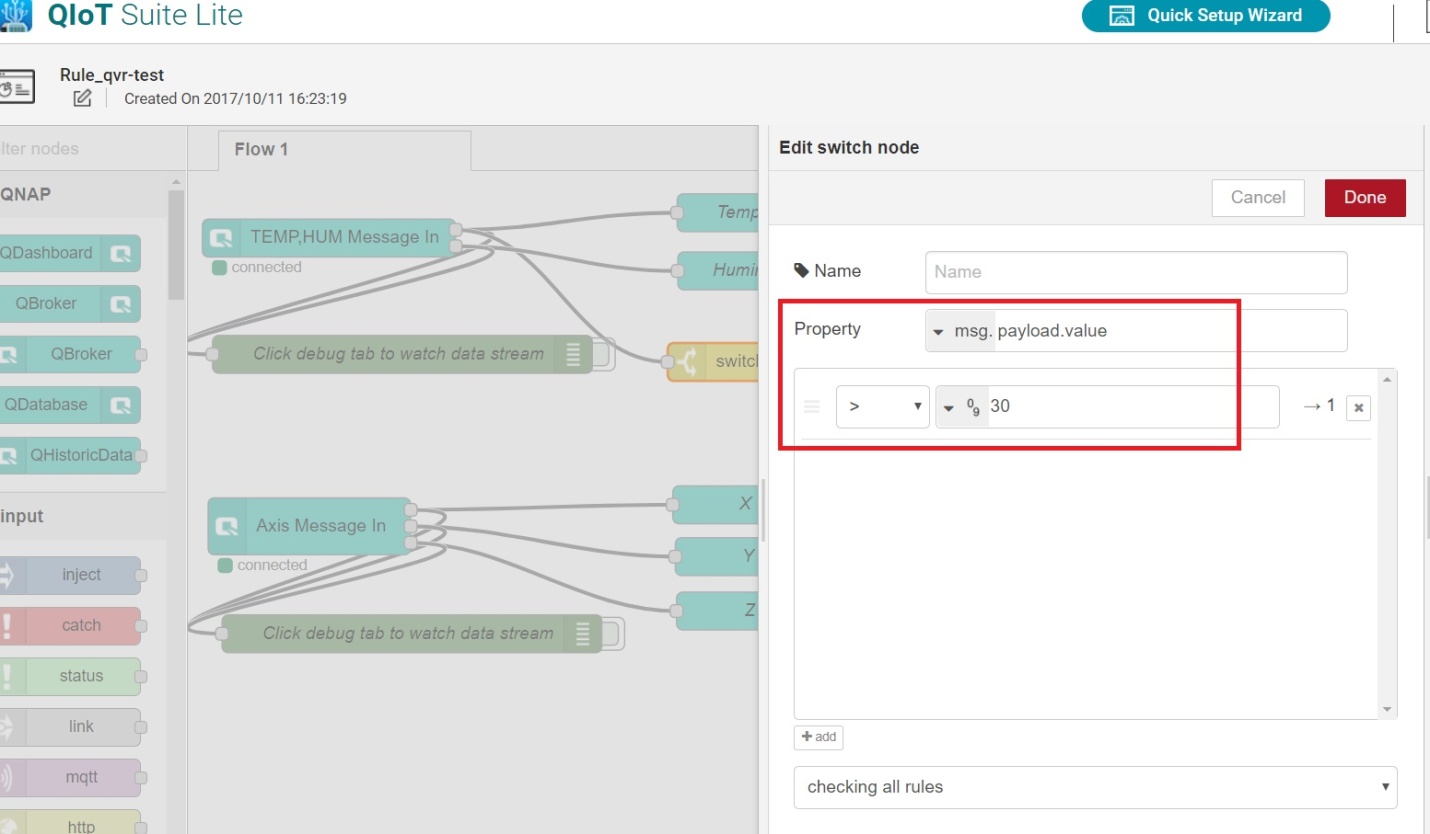Select the QHistoricData palette node
This screenshot has width=1430, height=834.
68,455
